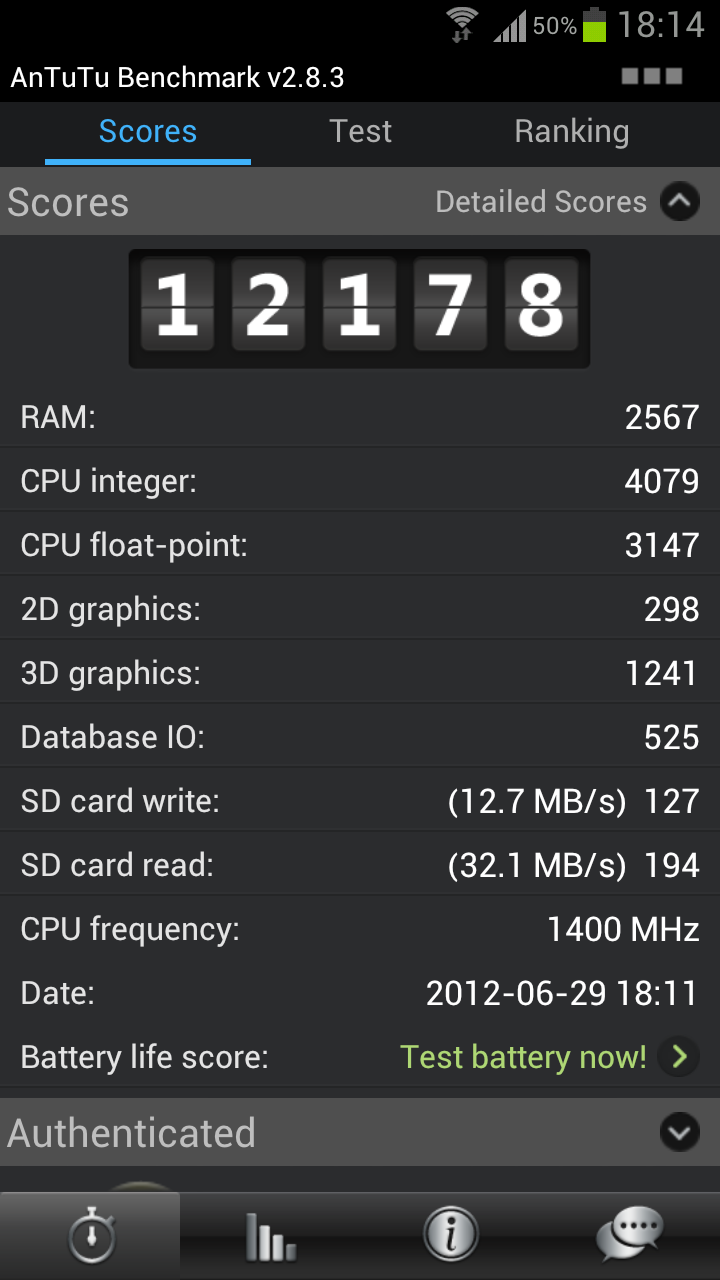Tap the cellular signal strength icon
720x1280 pixels.
tap(510, 26)
